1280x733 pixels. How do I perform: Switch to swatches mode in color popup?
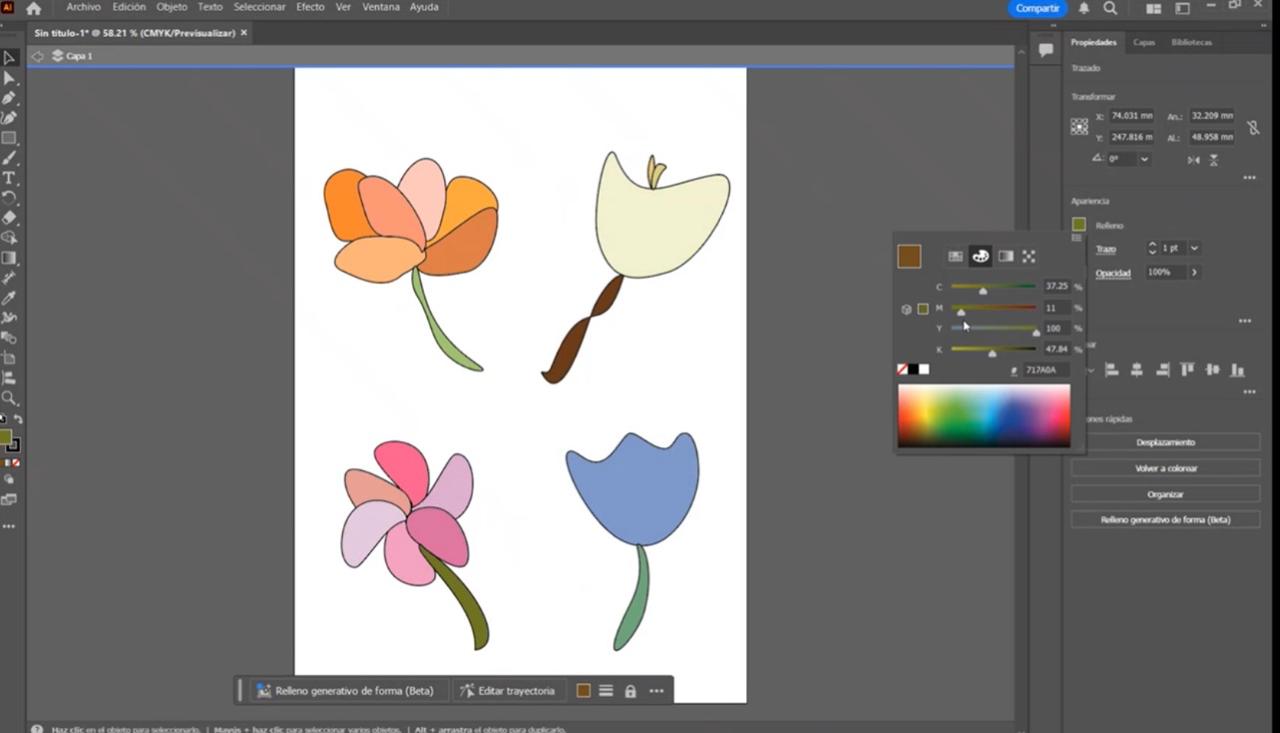(956, 256)
